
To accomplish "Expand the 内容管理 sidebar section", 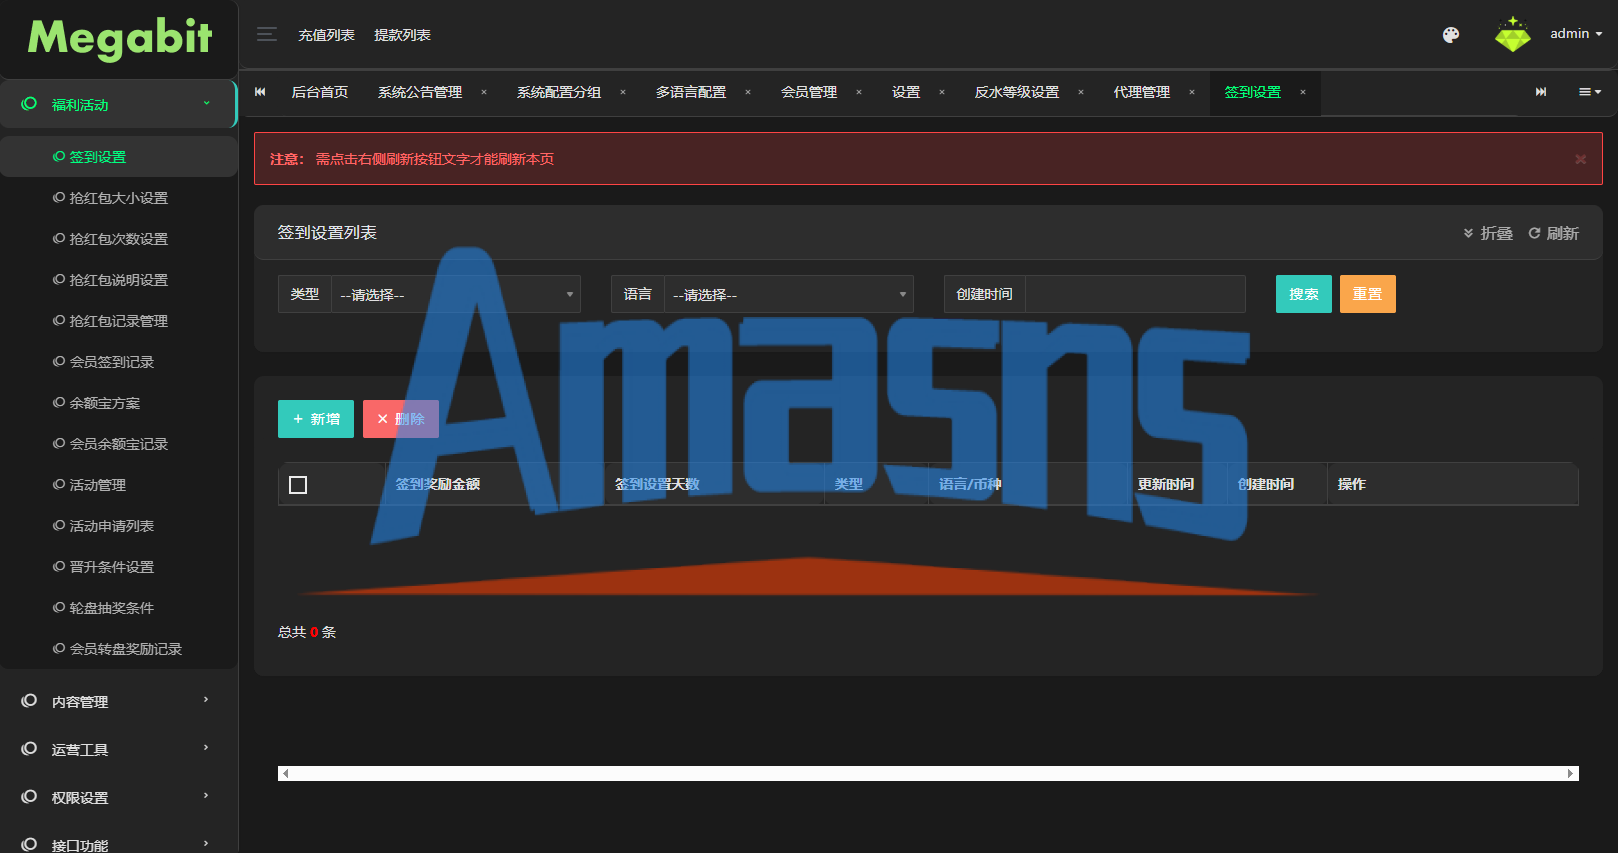I will pos(118,701).
